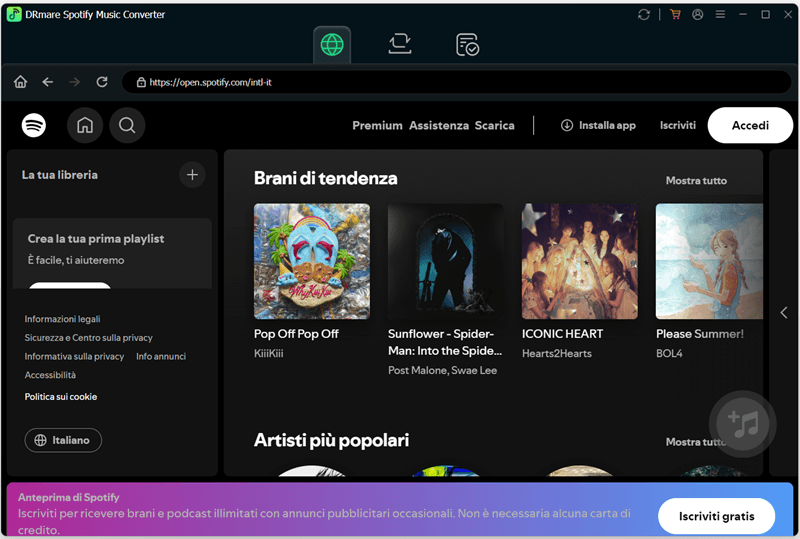Image resolution: width=800 pixels, height=539 pixels.
Task: Click Brani di tendenza heading
Action: pos(326,178)
